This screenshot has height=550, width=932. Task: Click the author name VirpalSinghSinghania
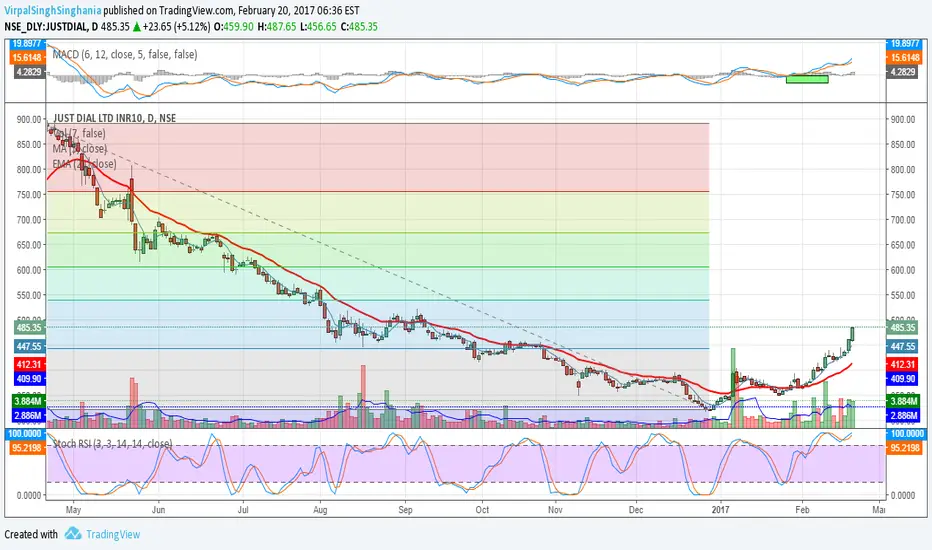(x=52, y=10)
